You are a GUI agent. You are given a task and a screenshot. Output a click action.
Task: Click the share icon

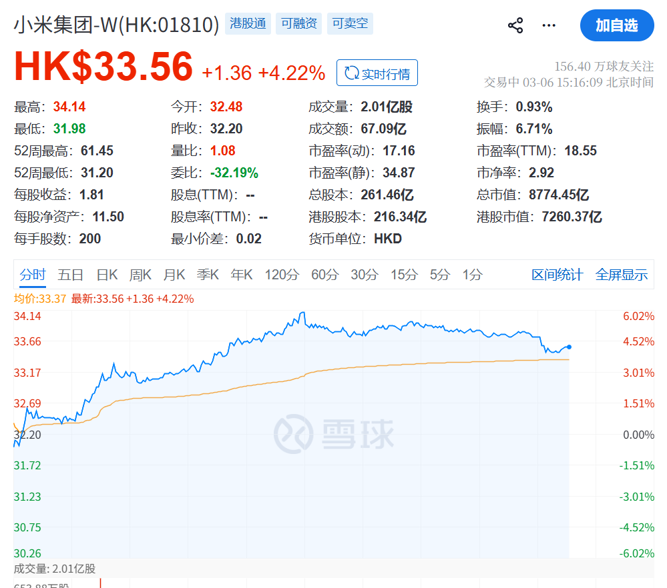(x=515, y=26)
